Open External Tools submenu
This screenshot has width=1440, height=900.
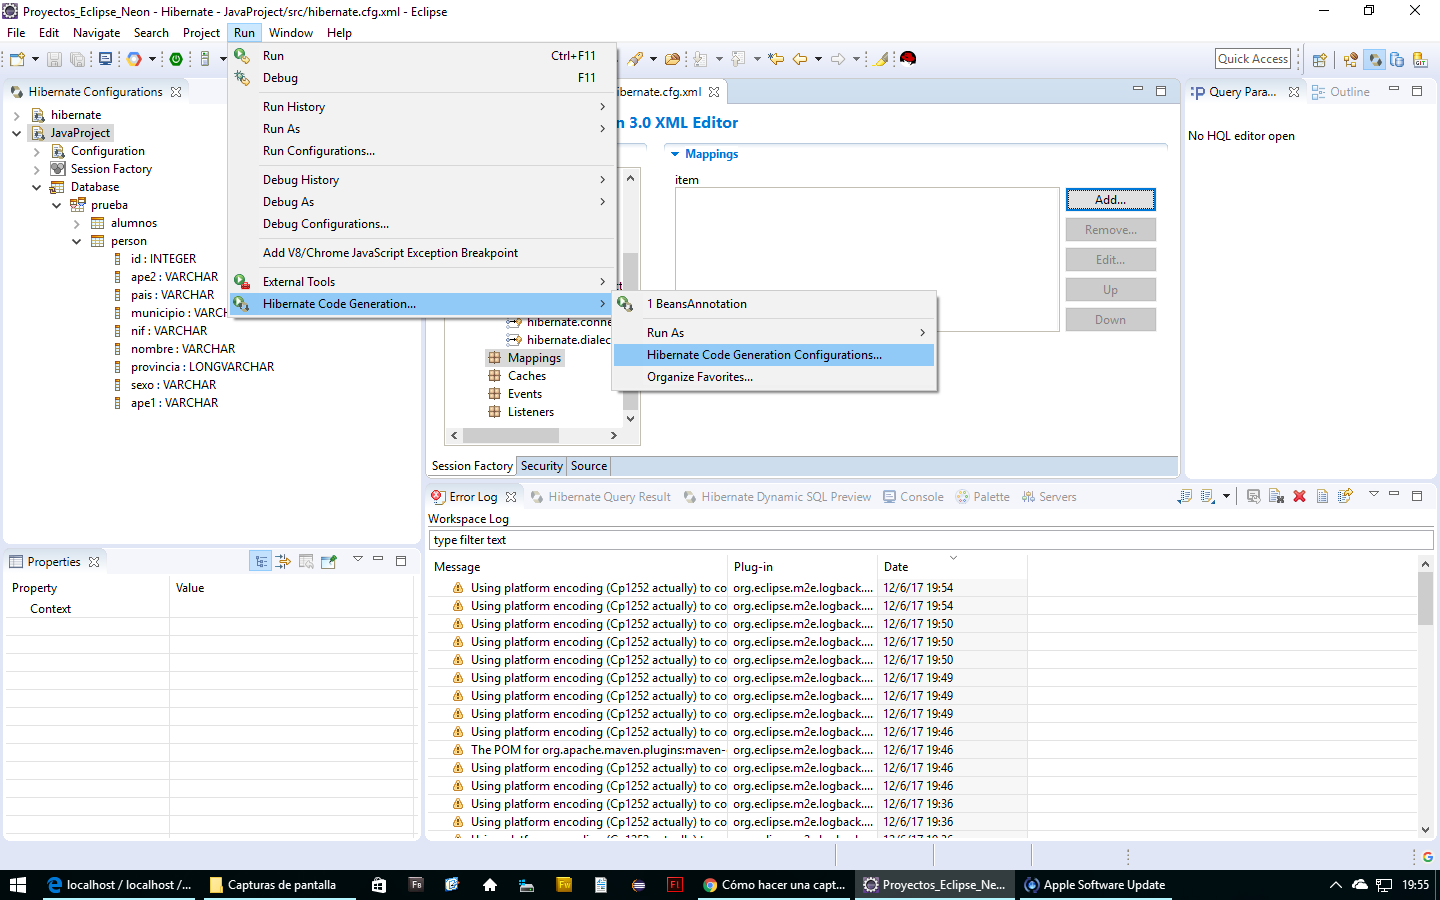point(421,282)
